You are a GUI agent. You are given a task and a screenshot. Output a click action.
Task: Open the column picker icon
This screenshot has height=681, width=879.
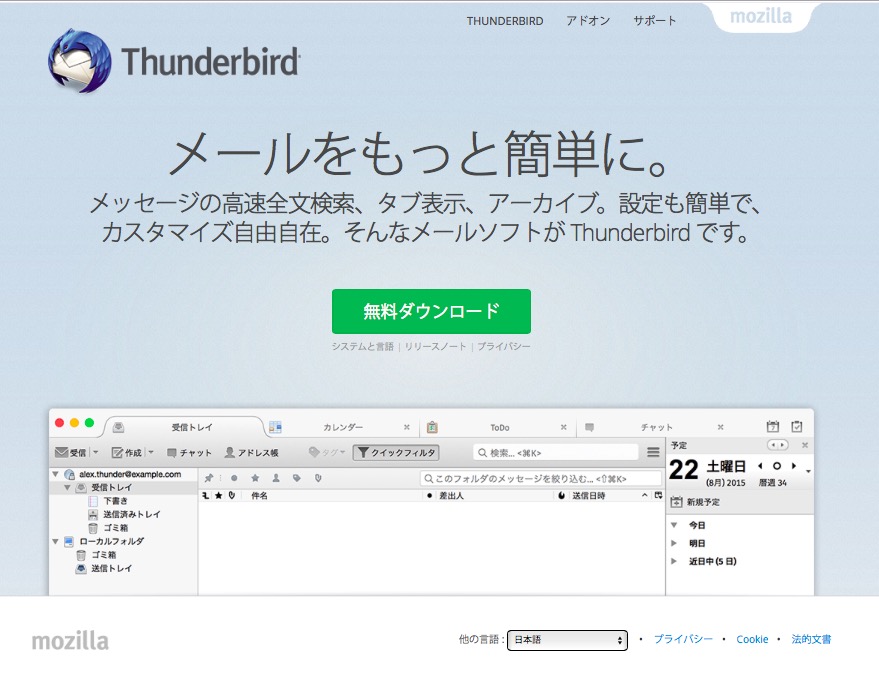click(658, 495)
